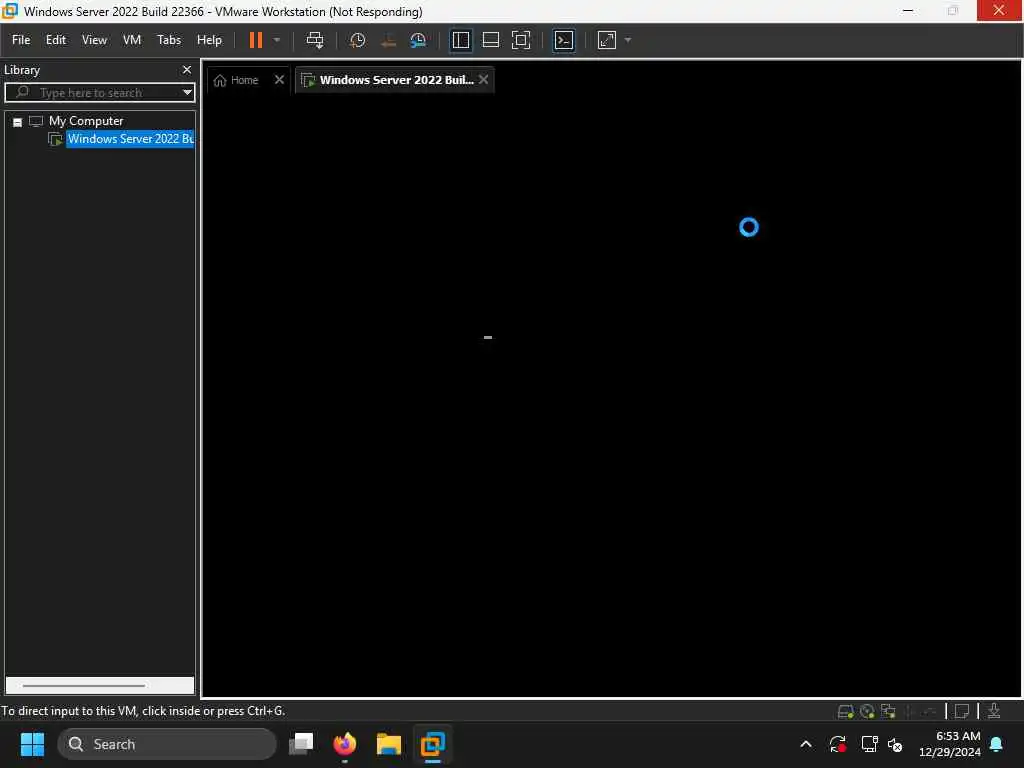This screenshot has height=768, width=1024.
Task: Click the VMware Workstation taskbar icon
Action: click(x=432, y=744)
